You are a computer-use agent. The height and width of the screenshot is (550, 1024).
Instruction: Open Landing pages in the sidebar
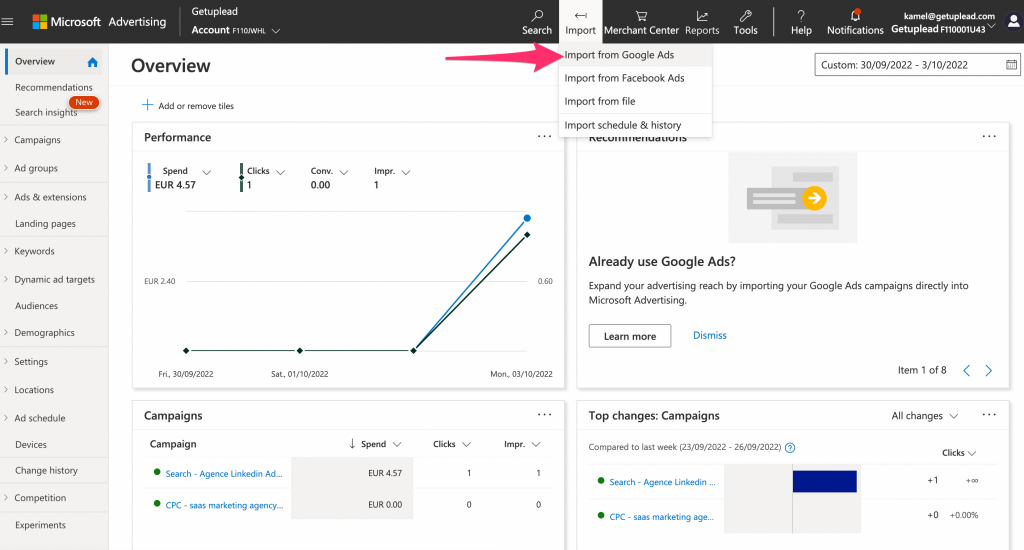tap(45, 223)
